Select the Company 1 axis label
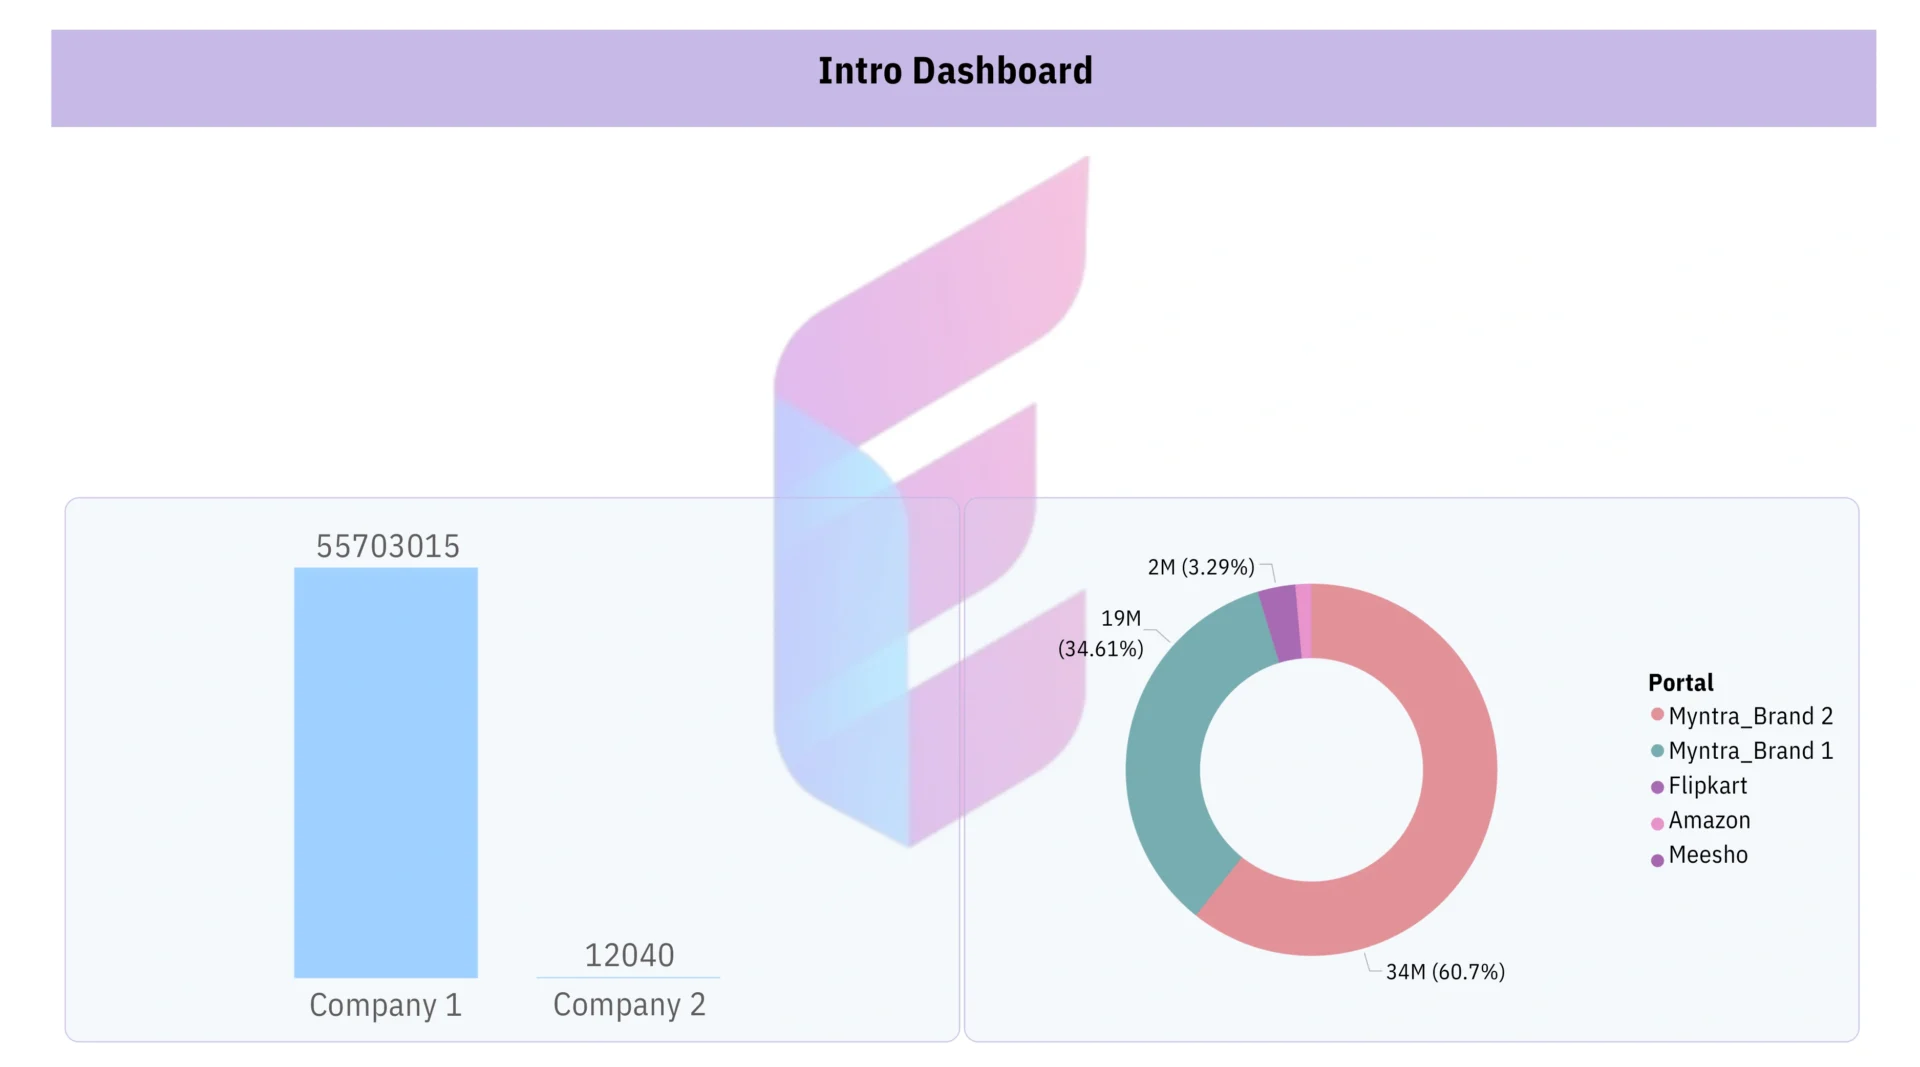The image size is (1920, 1067). click(x=385, y=1004)
